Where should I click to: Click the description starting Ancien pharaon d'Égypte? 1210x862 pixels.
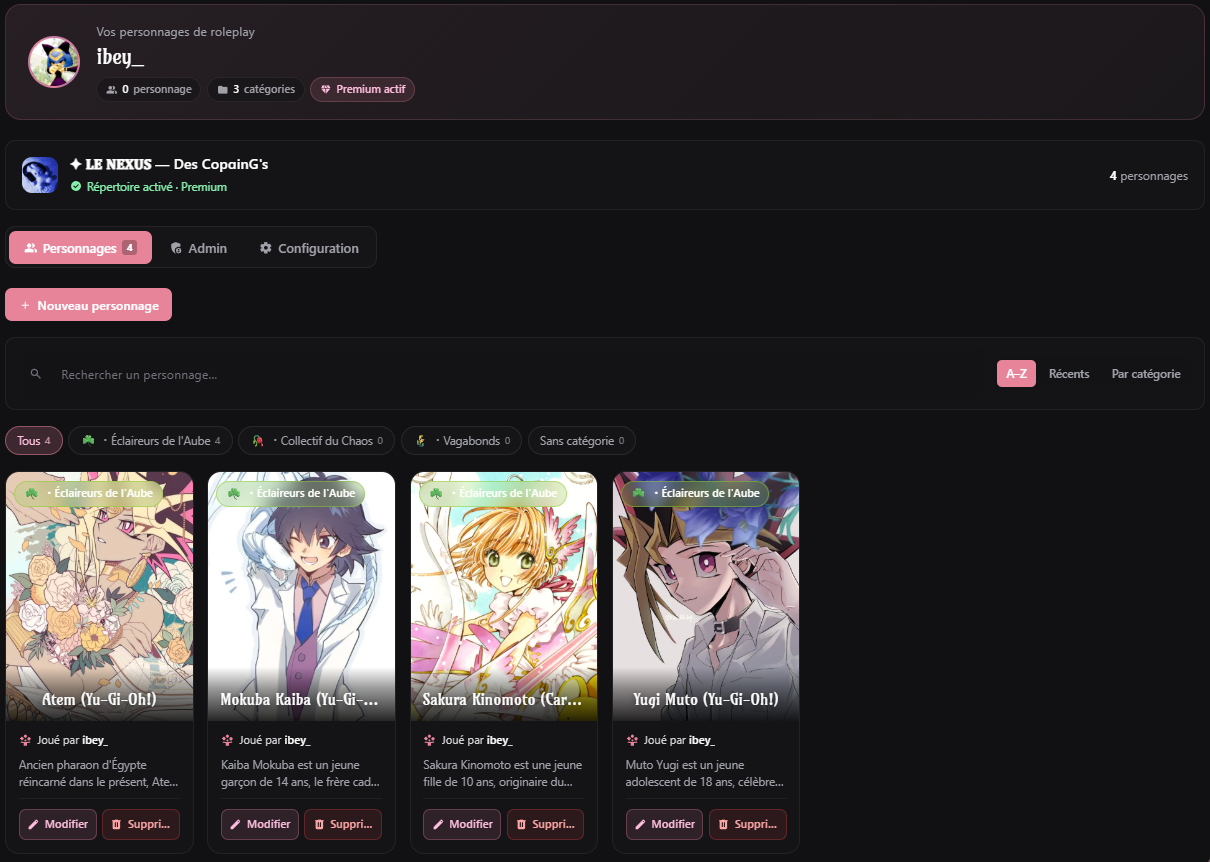[x=98, y=773]
